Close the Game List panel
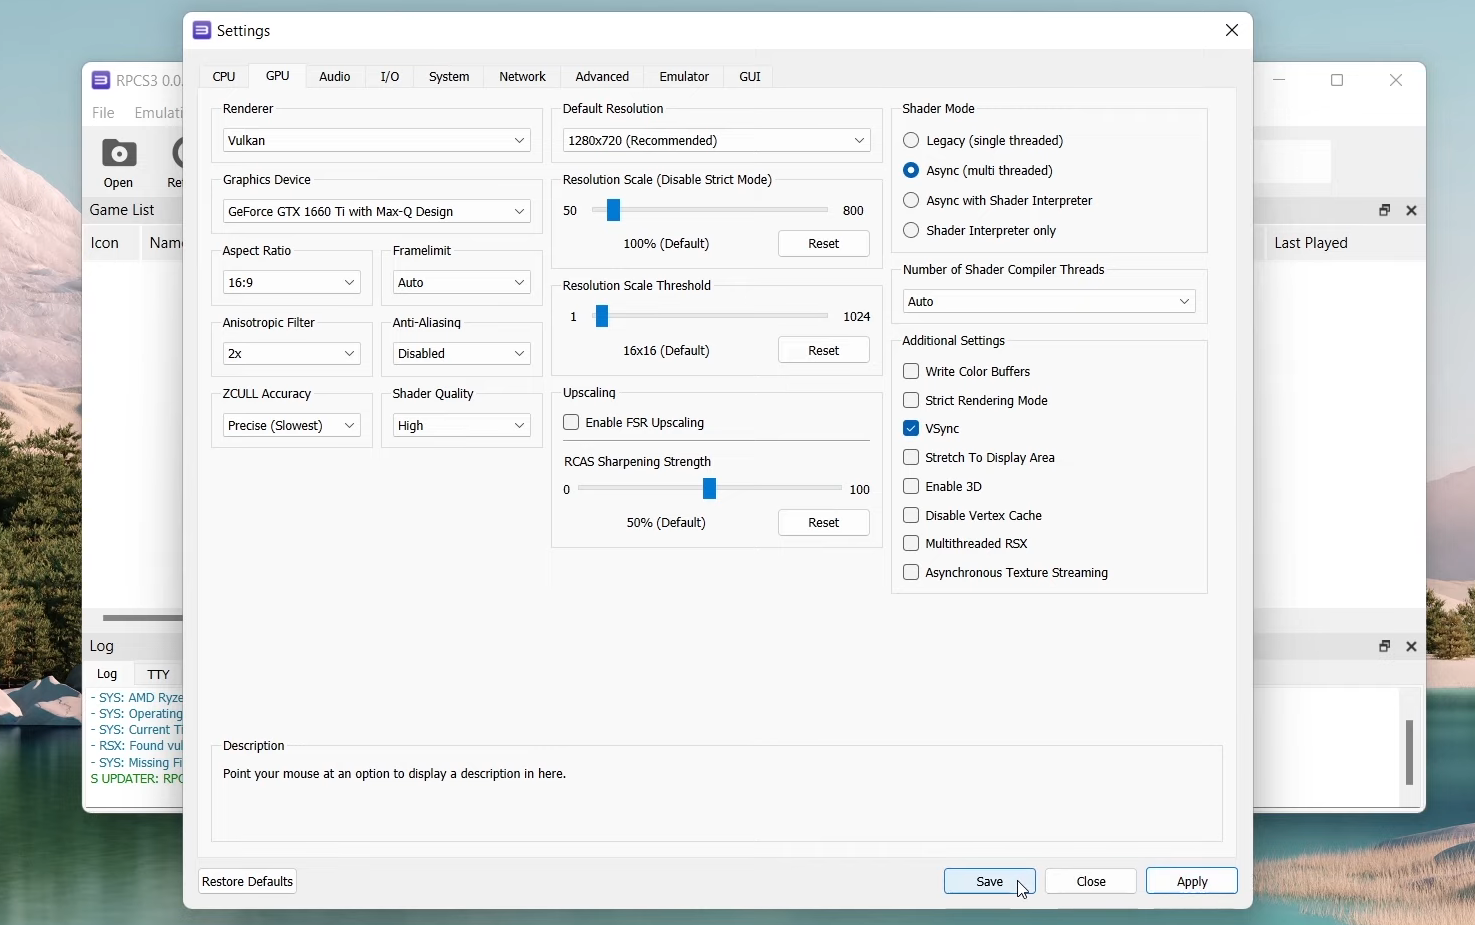This screenshot has width=1475, height=925. pyautogui.click(x=1413, y=211)
